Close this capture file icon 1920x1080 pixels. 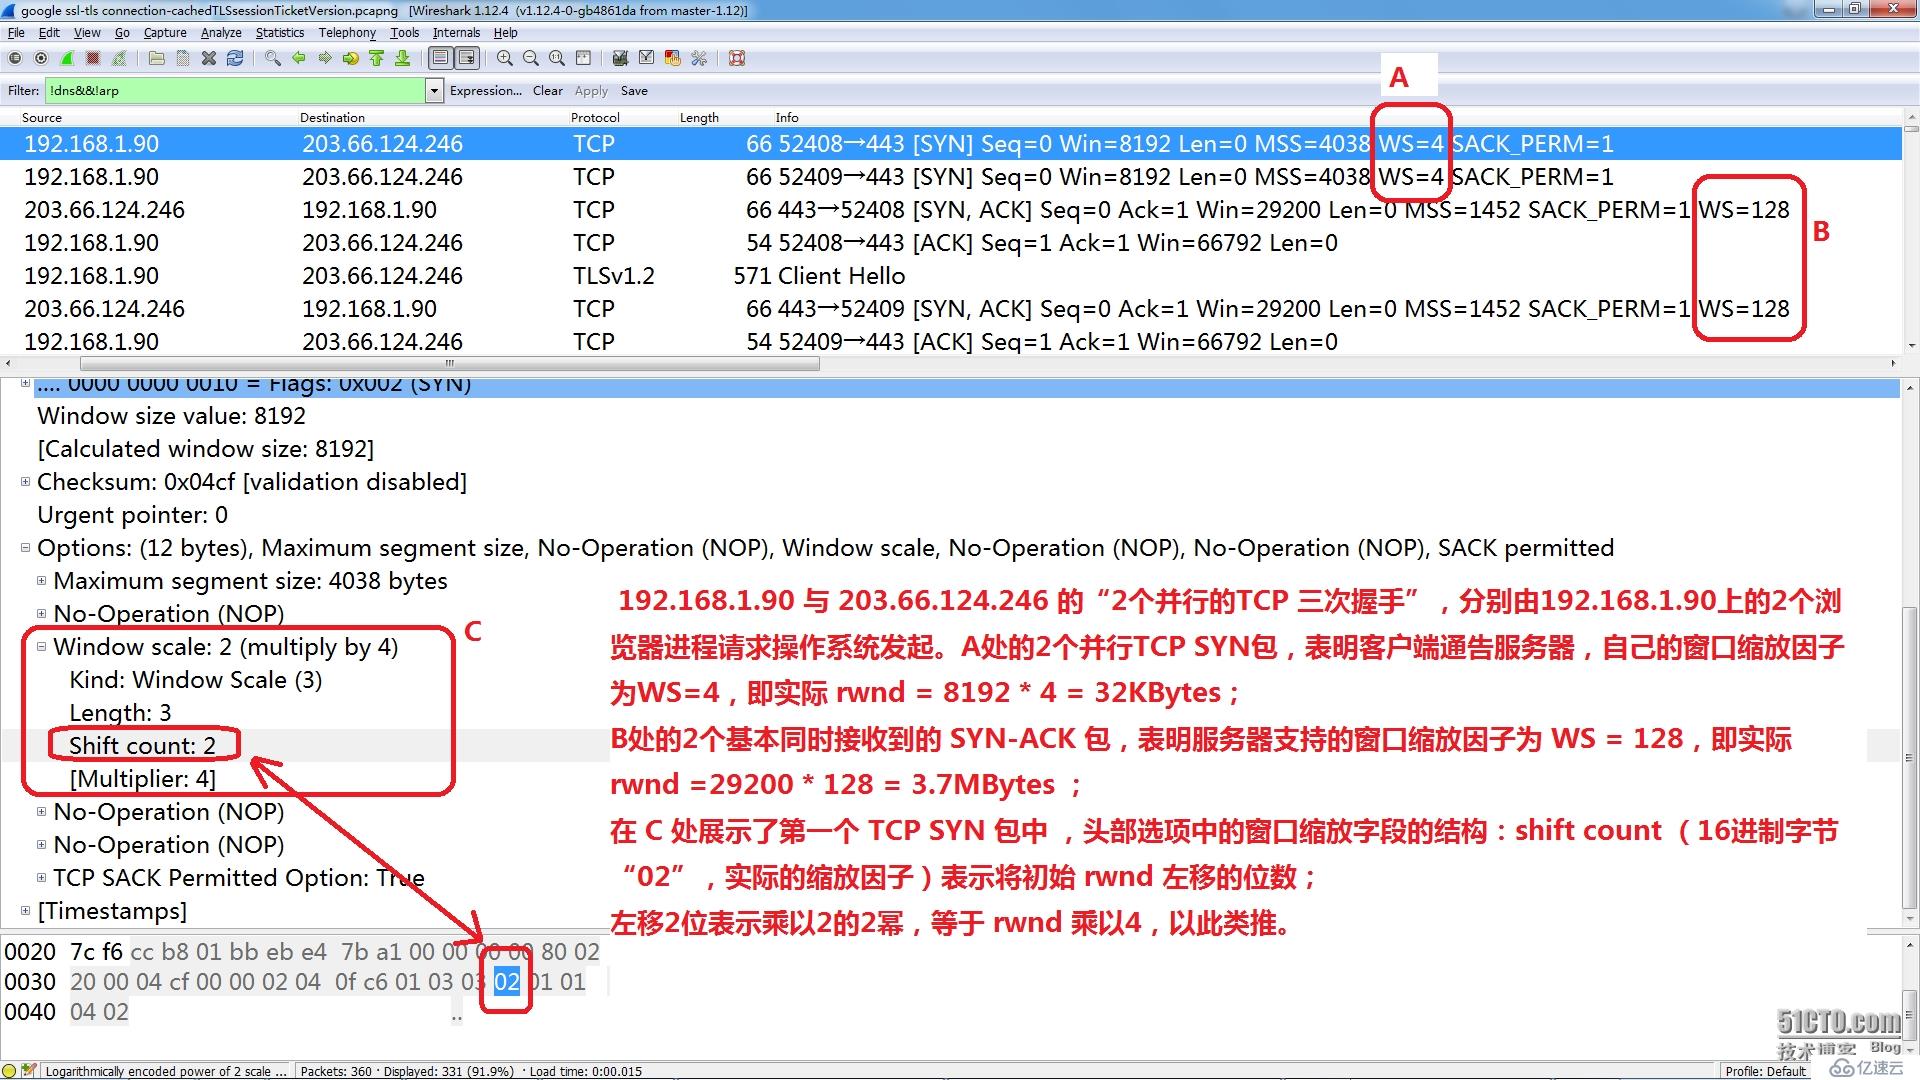(209, 58)
